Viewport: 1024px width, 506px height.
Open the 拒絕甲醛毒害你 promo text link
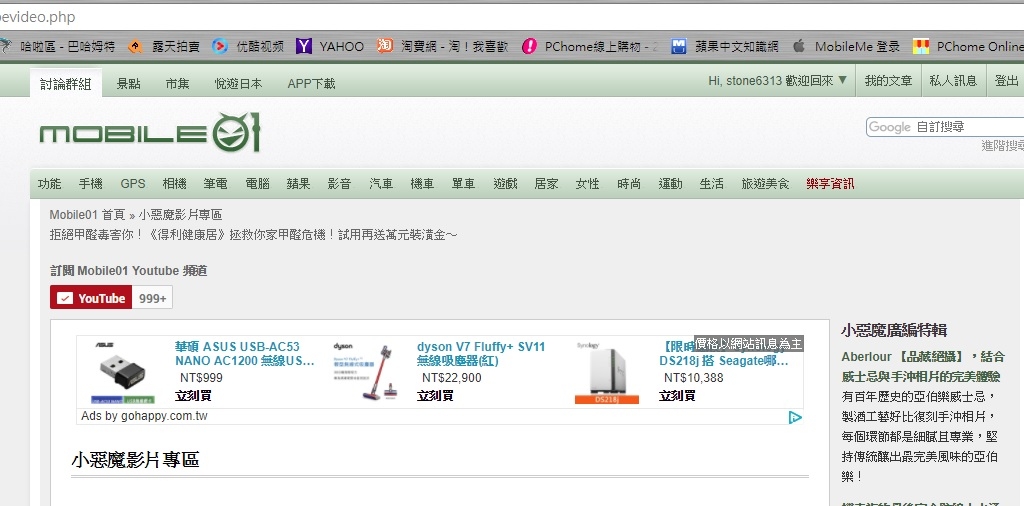coord(253,234)
